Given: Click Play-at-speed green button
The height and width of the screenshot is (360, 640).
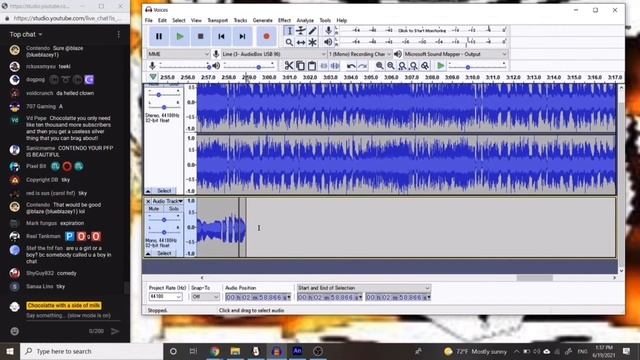Looking at the screenshot, I should [440, 66].
